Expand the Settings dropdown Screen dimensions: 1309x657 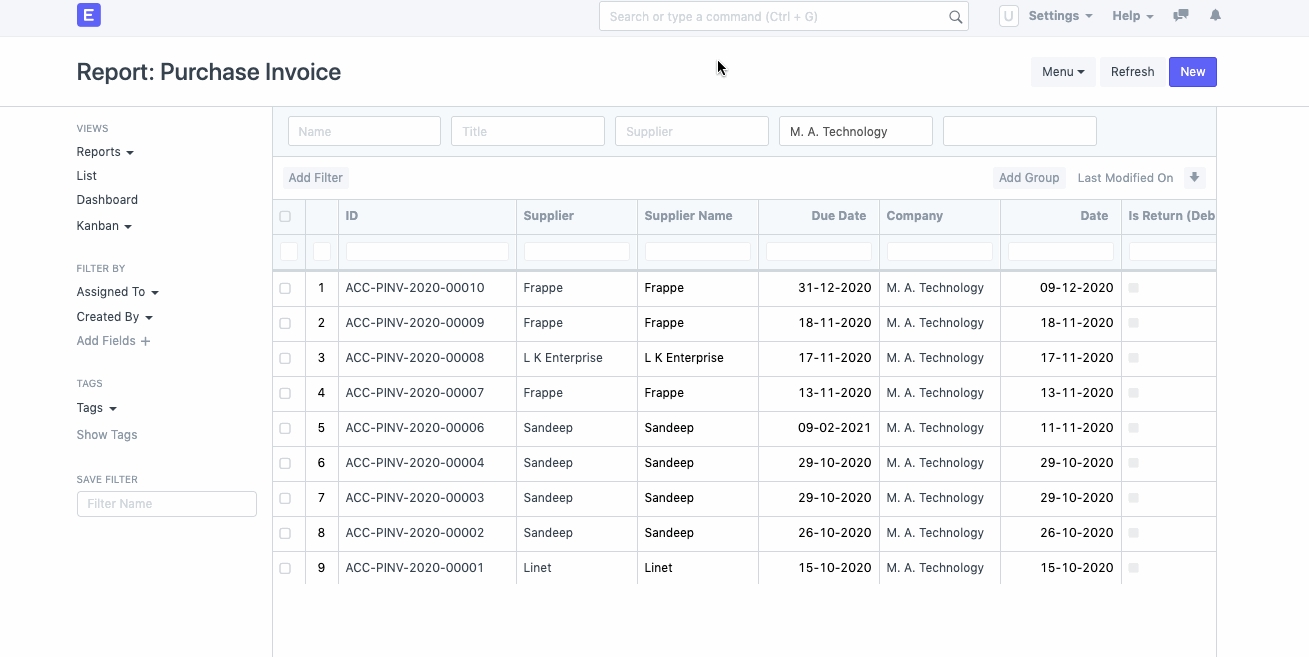point(1060,16)
